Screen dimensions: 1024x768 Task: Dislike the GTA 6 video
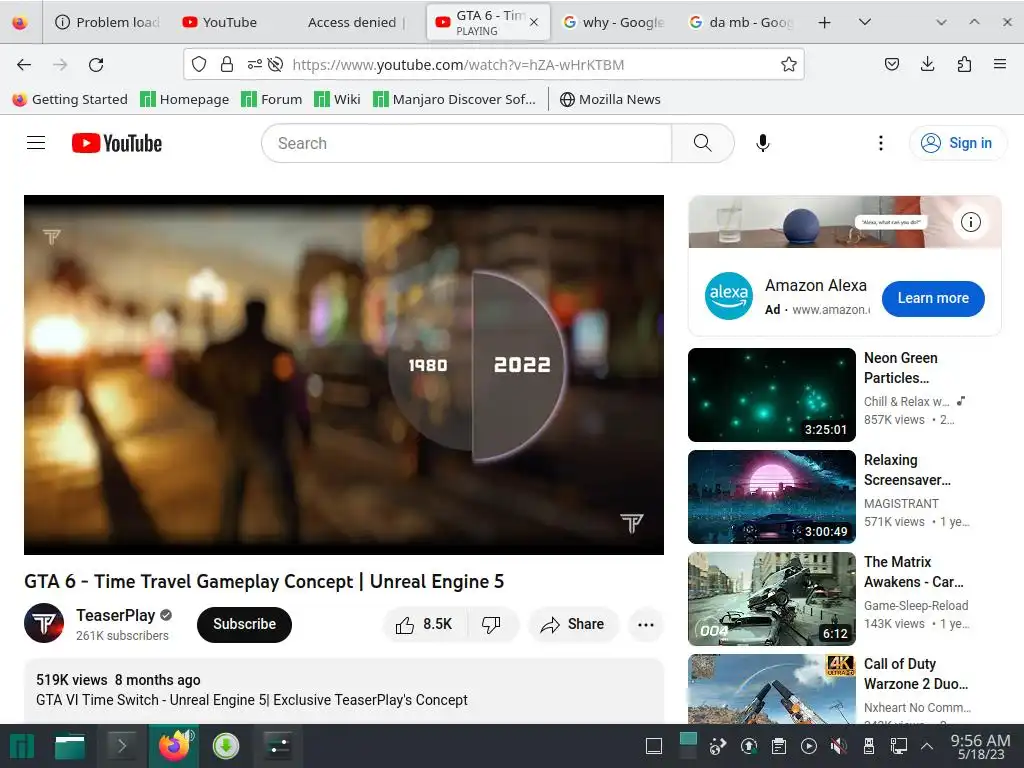(x=491, y=624)
